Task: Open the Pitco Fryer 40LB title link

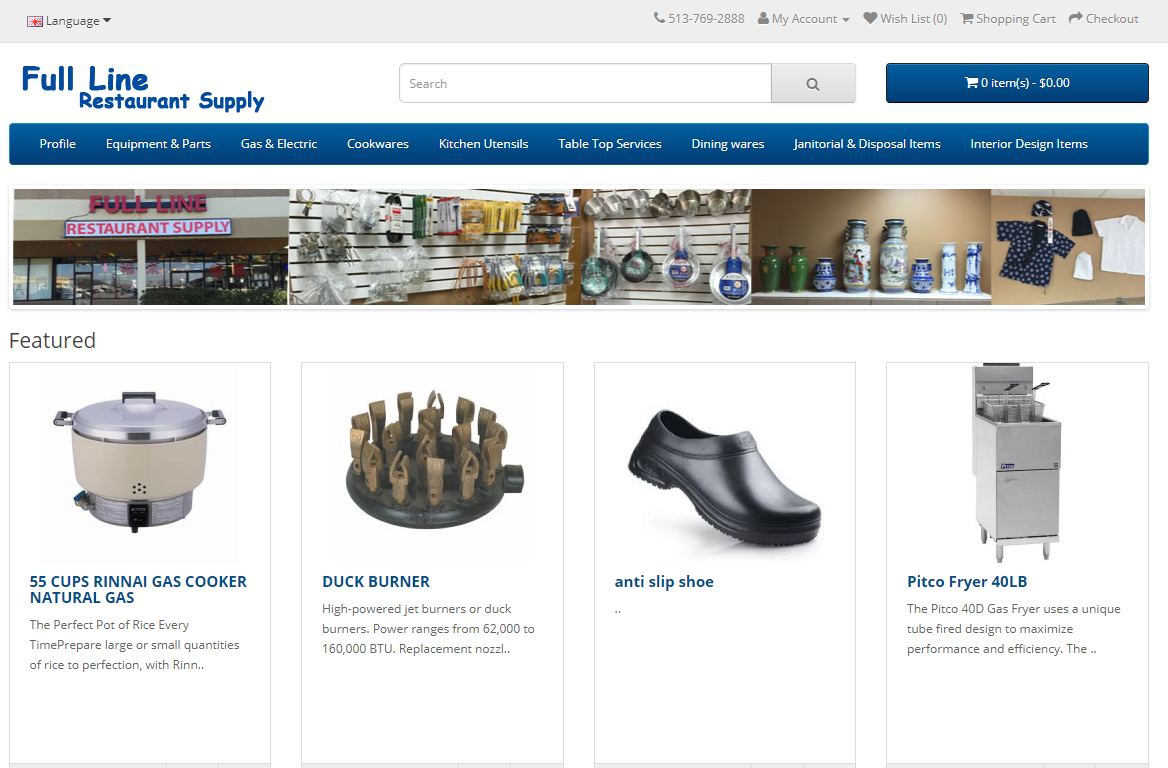Action: [x=967, y=582]
